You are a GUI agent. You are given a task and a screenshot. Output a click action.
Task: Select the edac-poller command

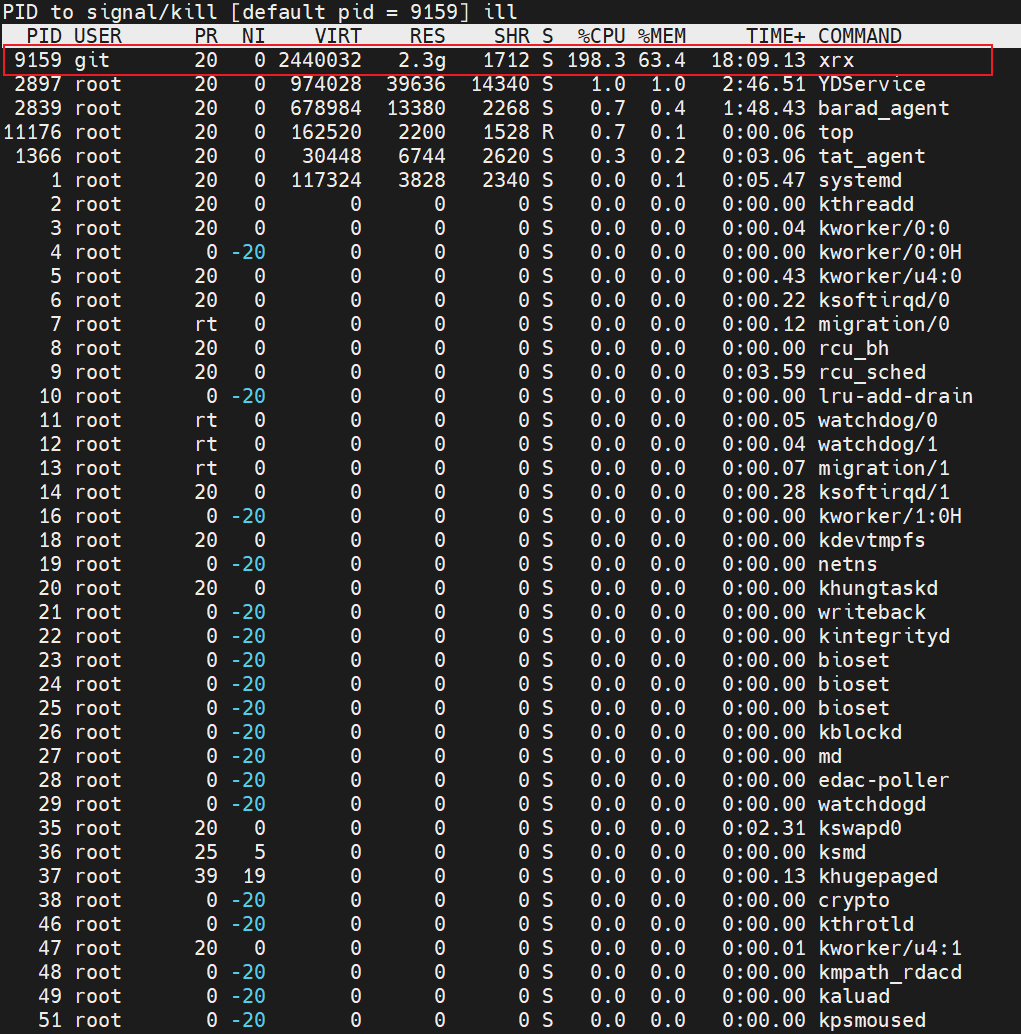[883, 780]
